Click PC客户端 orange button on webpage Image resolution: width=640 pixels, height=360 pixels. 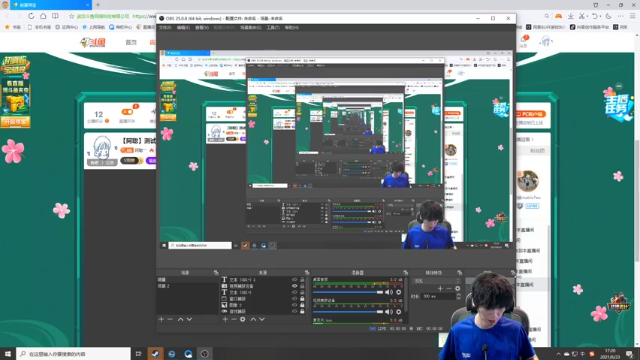tap(531, 114)
